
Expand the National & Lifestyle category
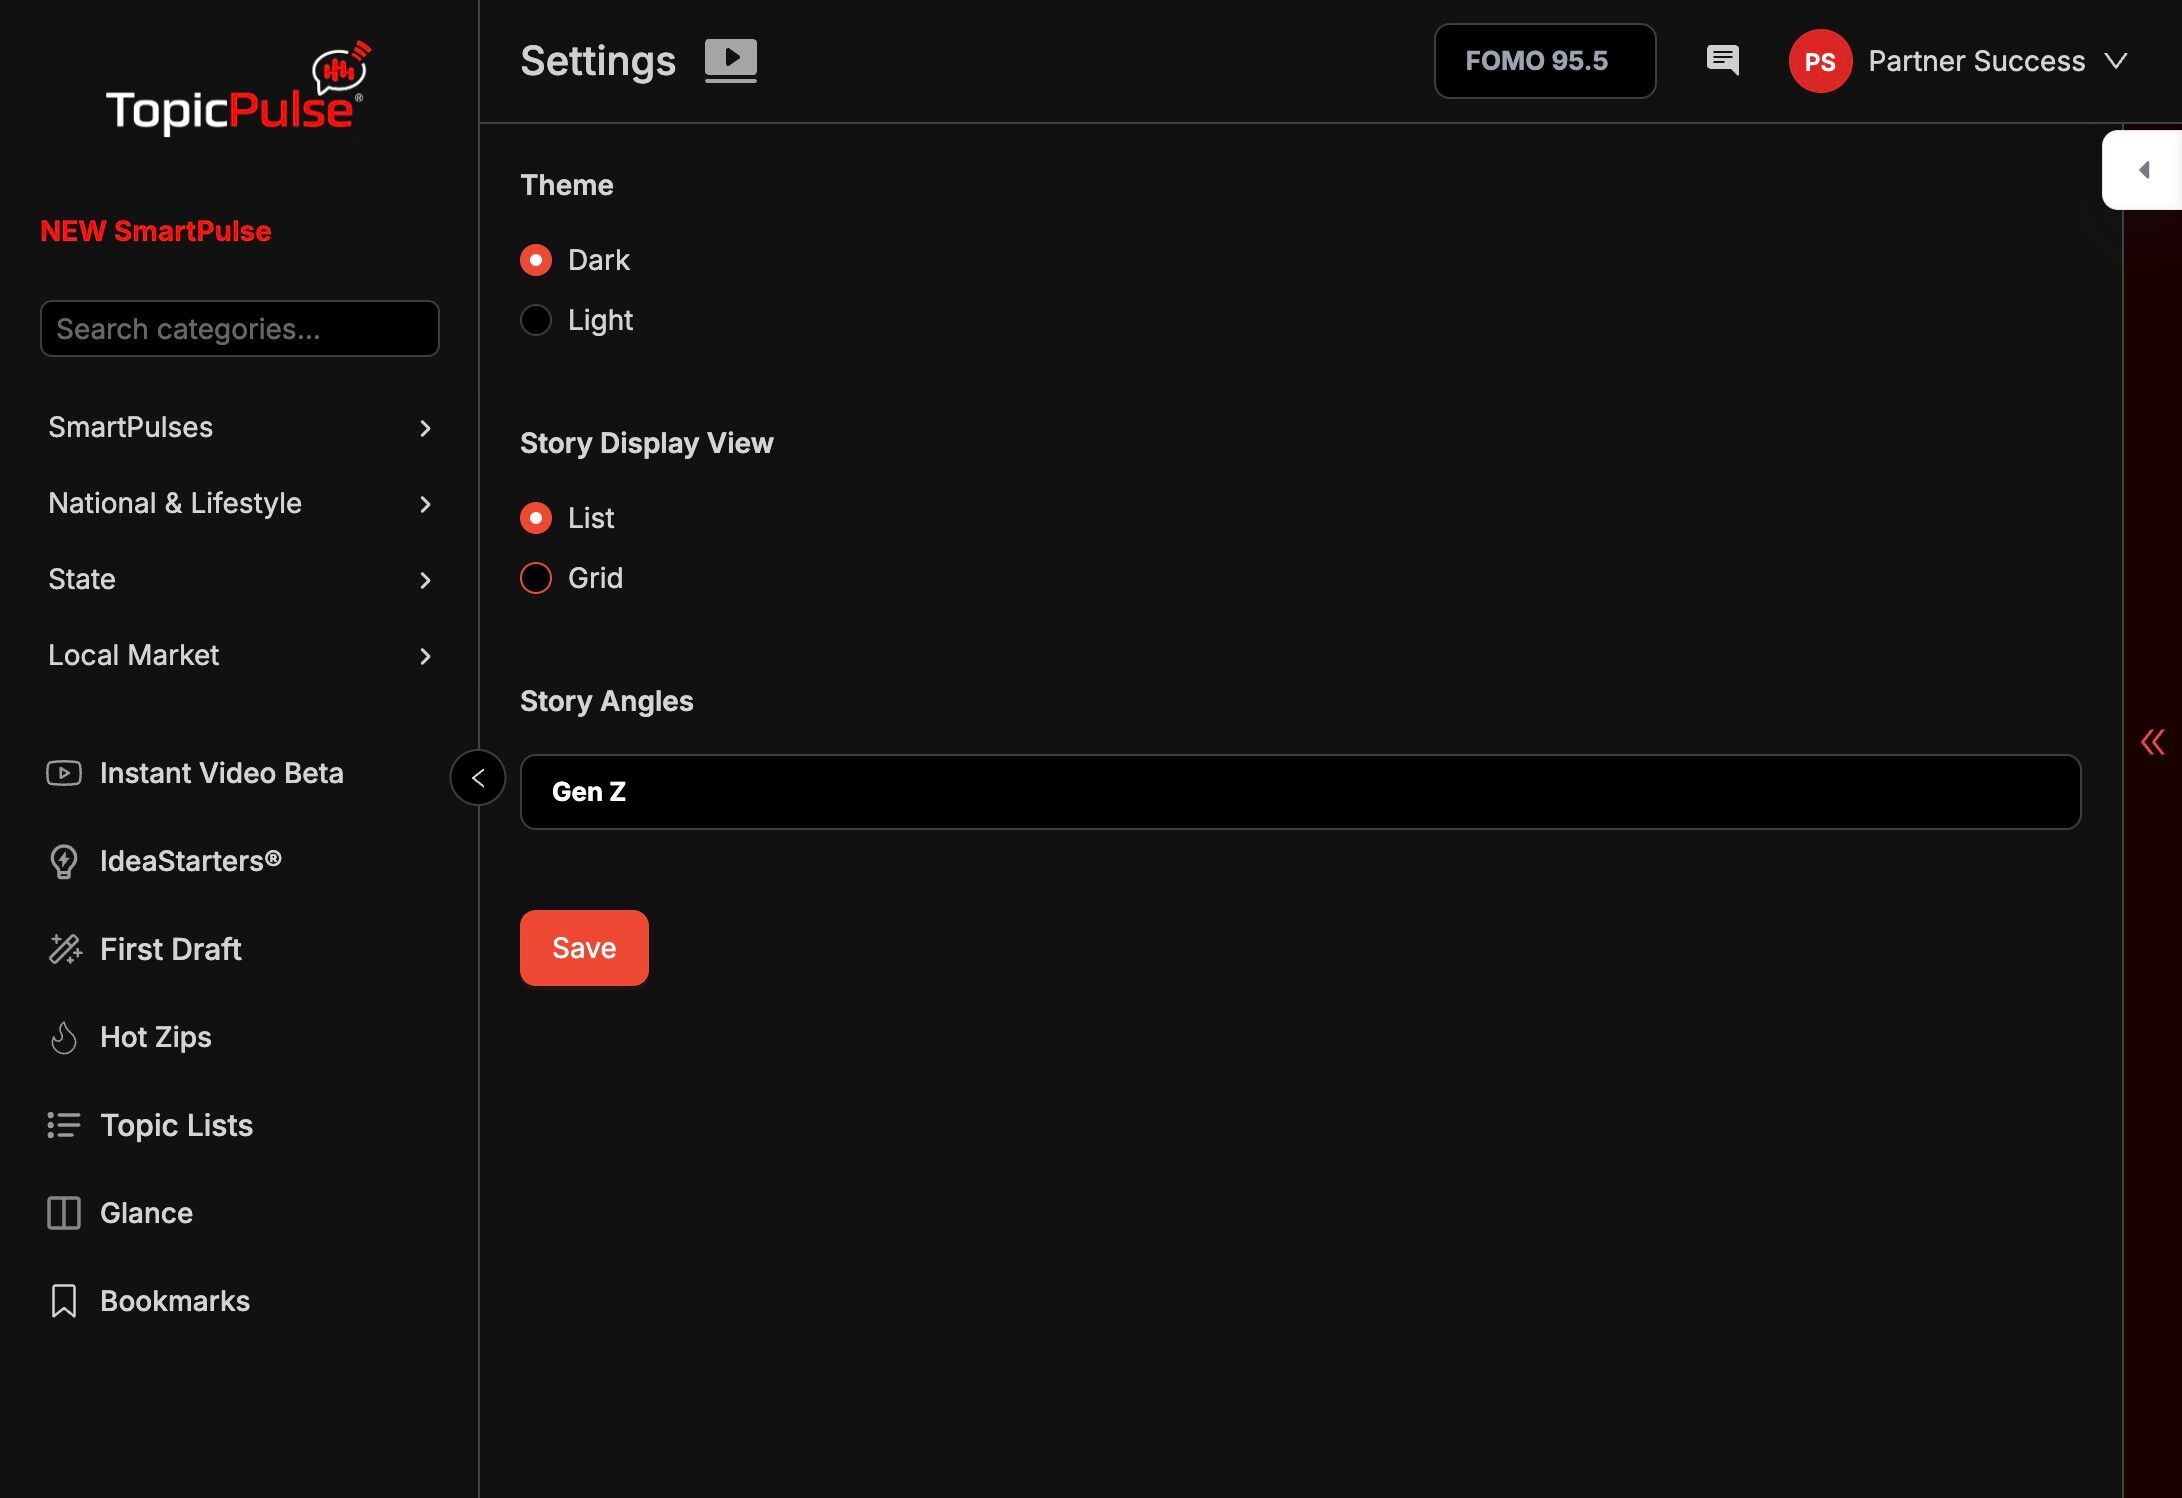pyautogui.click(x=239, y=503)
